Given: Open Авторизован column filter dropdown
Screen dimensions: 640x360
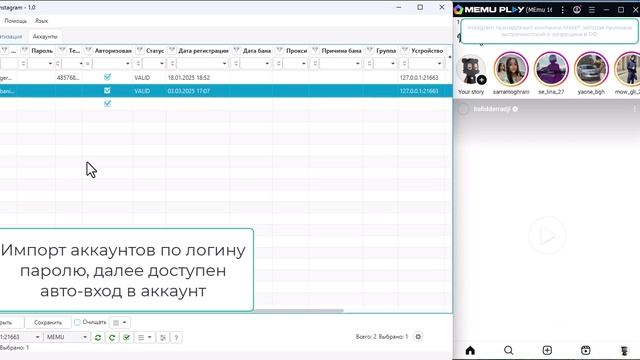Looking at the screenshot, I should point(127,64).
